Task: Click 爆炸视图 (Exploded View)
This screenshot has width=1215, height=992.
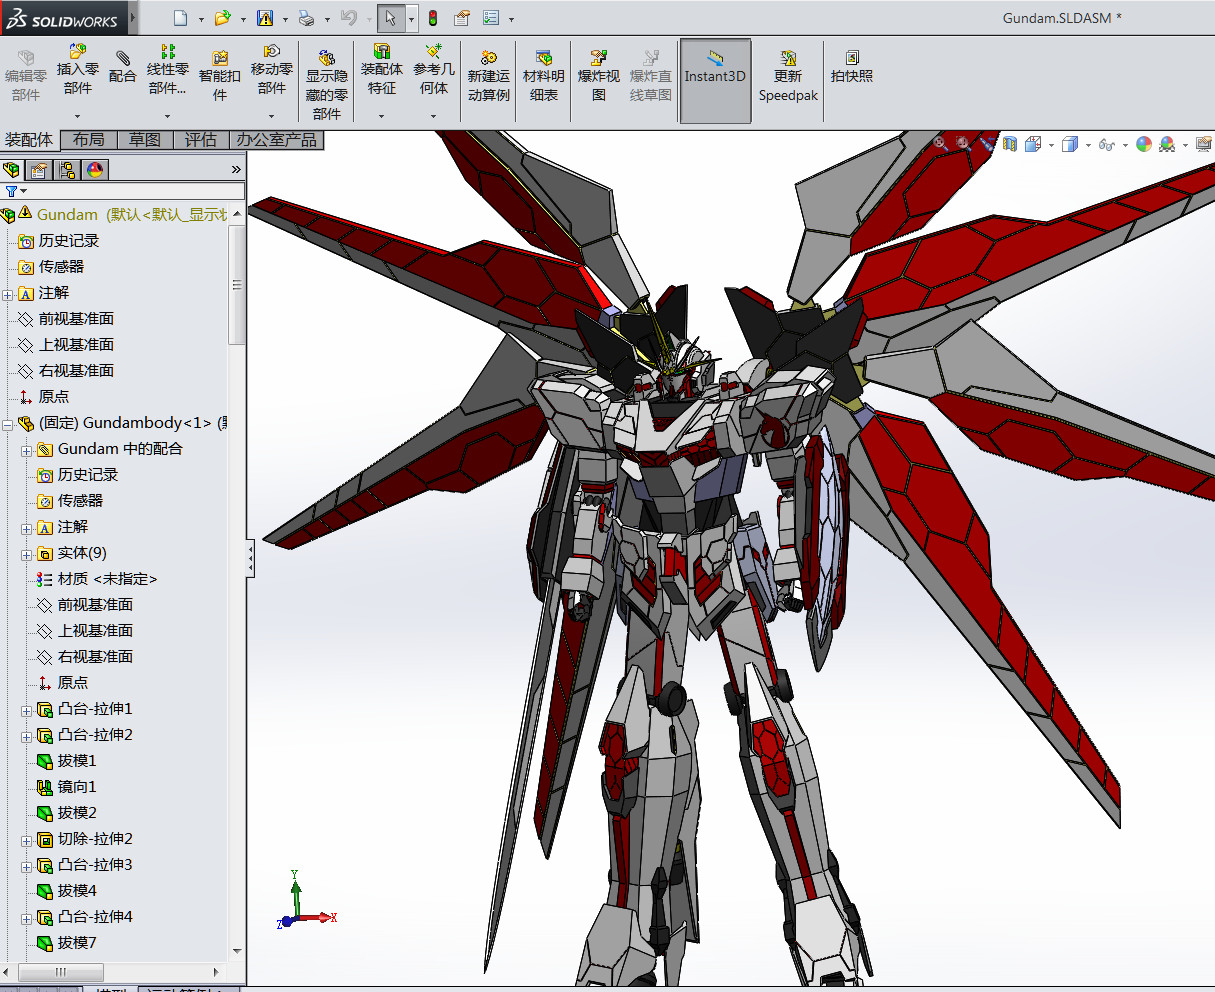Action: (598, 75)
